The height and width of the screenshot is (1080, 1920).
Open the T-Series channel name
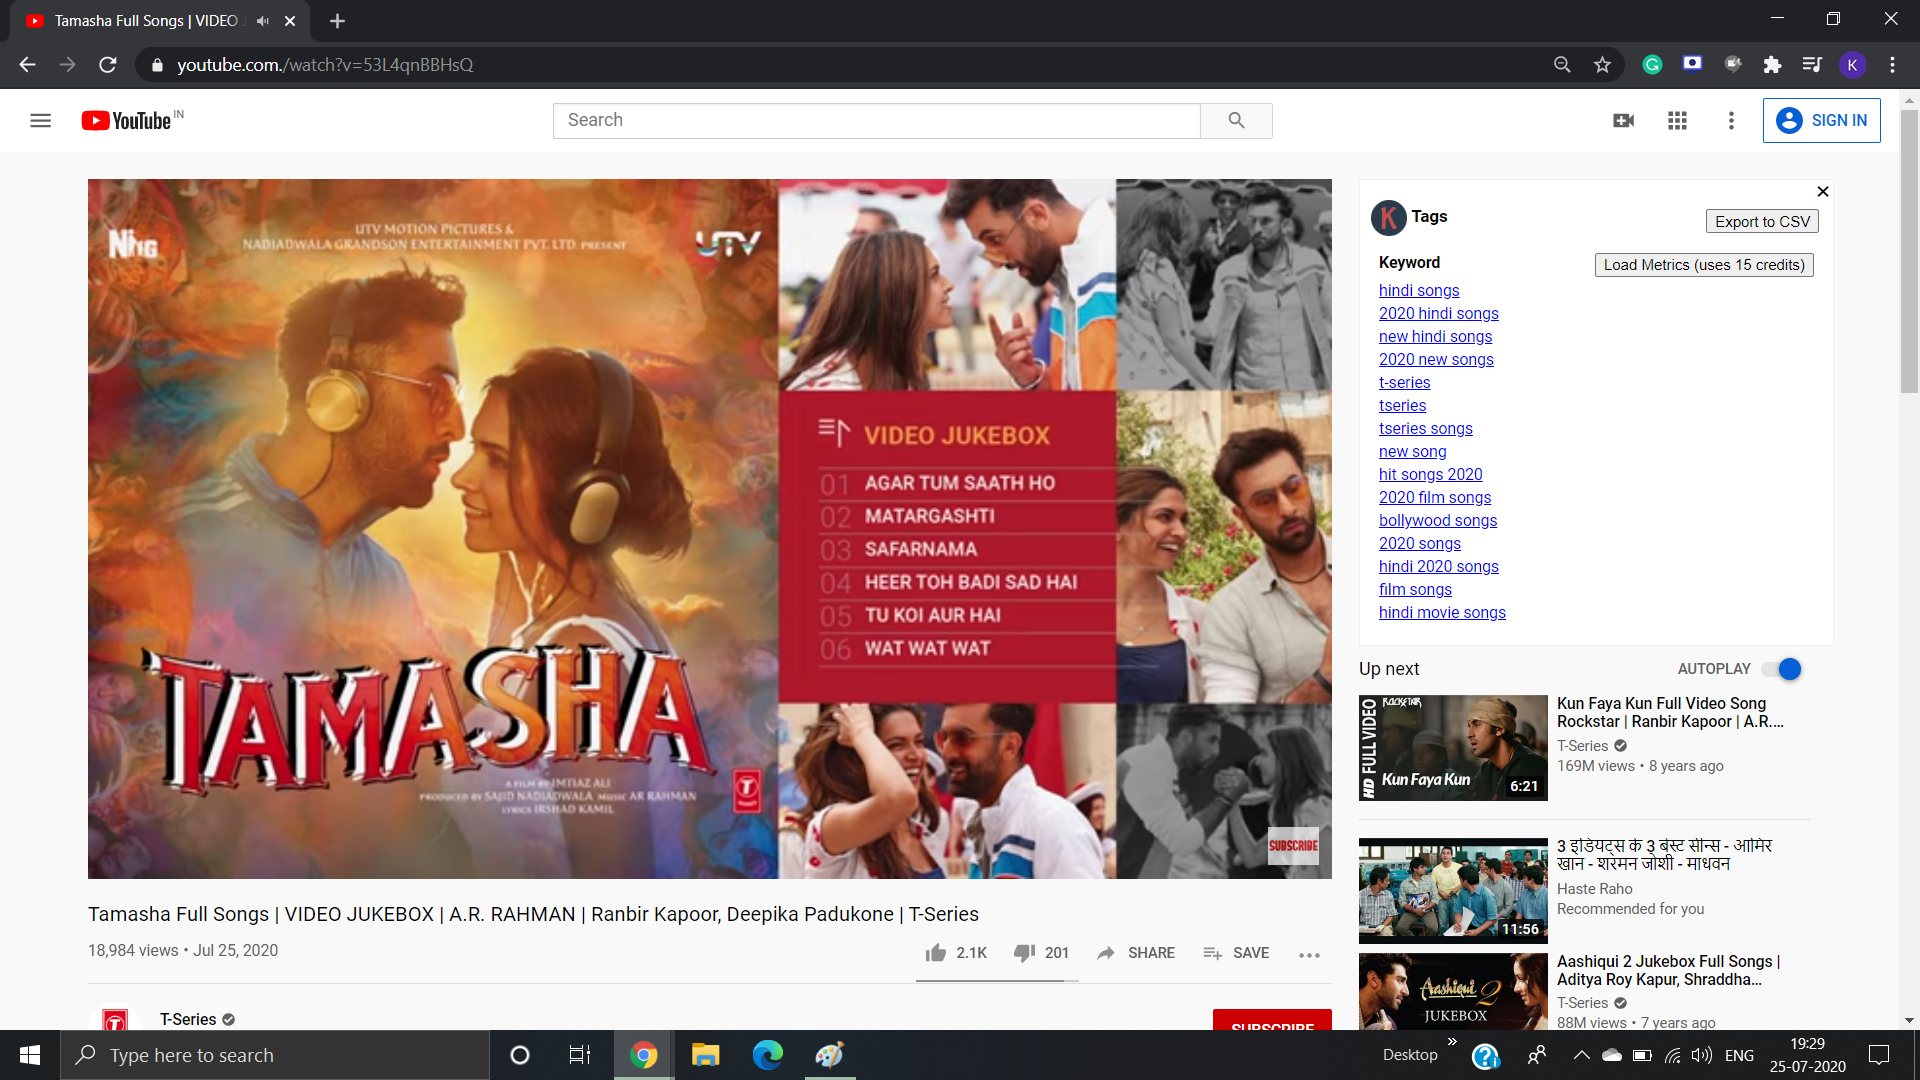point(188,1019)
